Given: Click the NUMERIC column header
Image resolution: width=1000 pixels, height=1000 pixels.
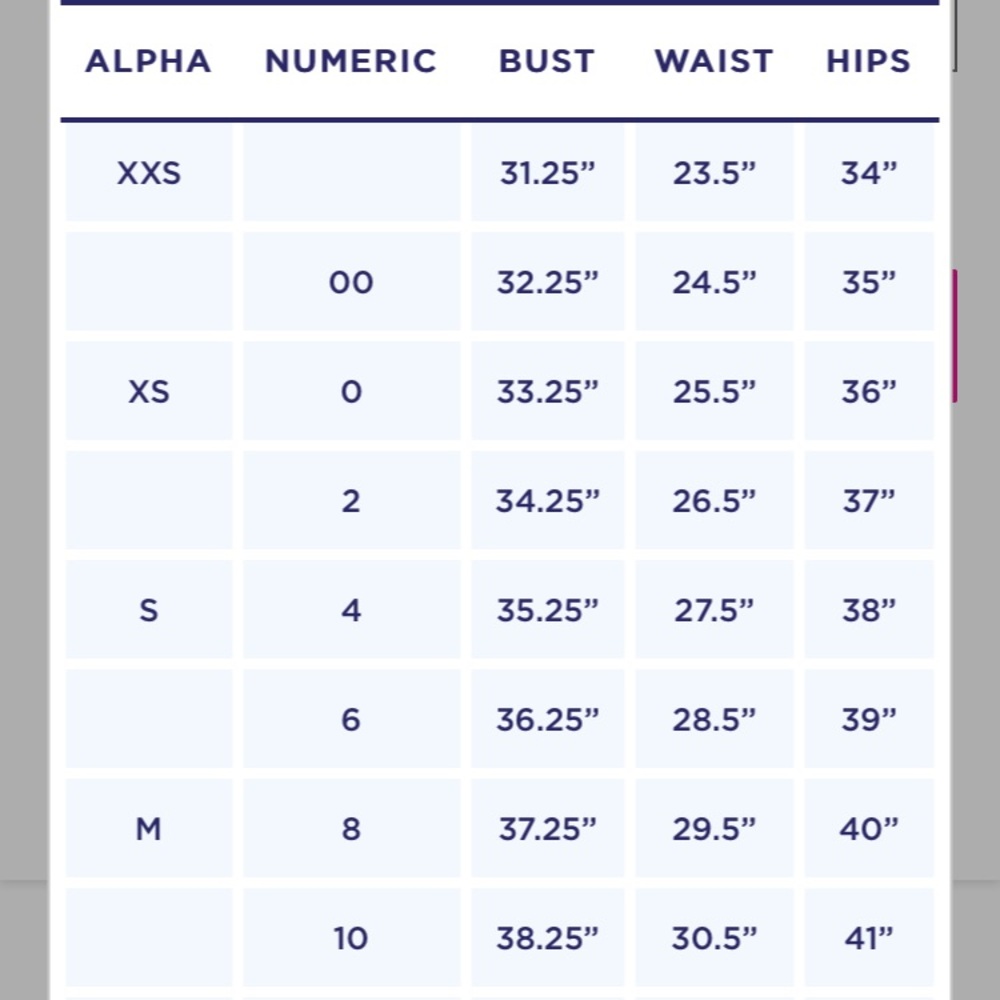Looking at the screenshot, I should pos(351,61).
